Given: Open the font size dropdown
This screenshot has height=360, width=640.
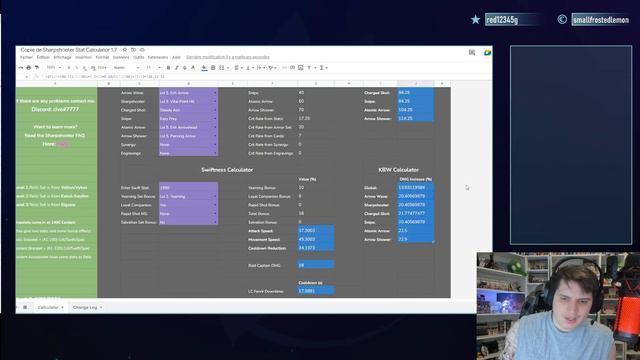Looking at the screenshot, I should coord(153,68).
